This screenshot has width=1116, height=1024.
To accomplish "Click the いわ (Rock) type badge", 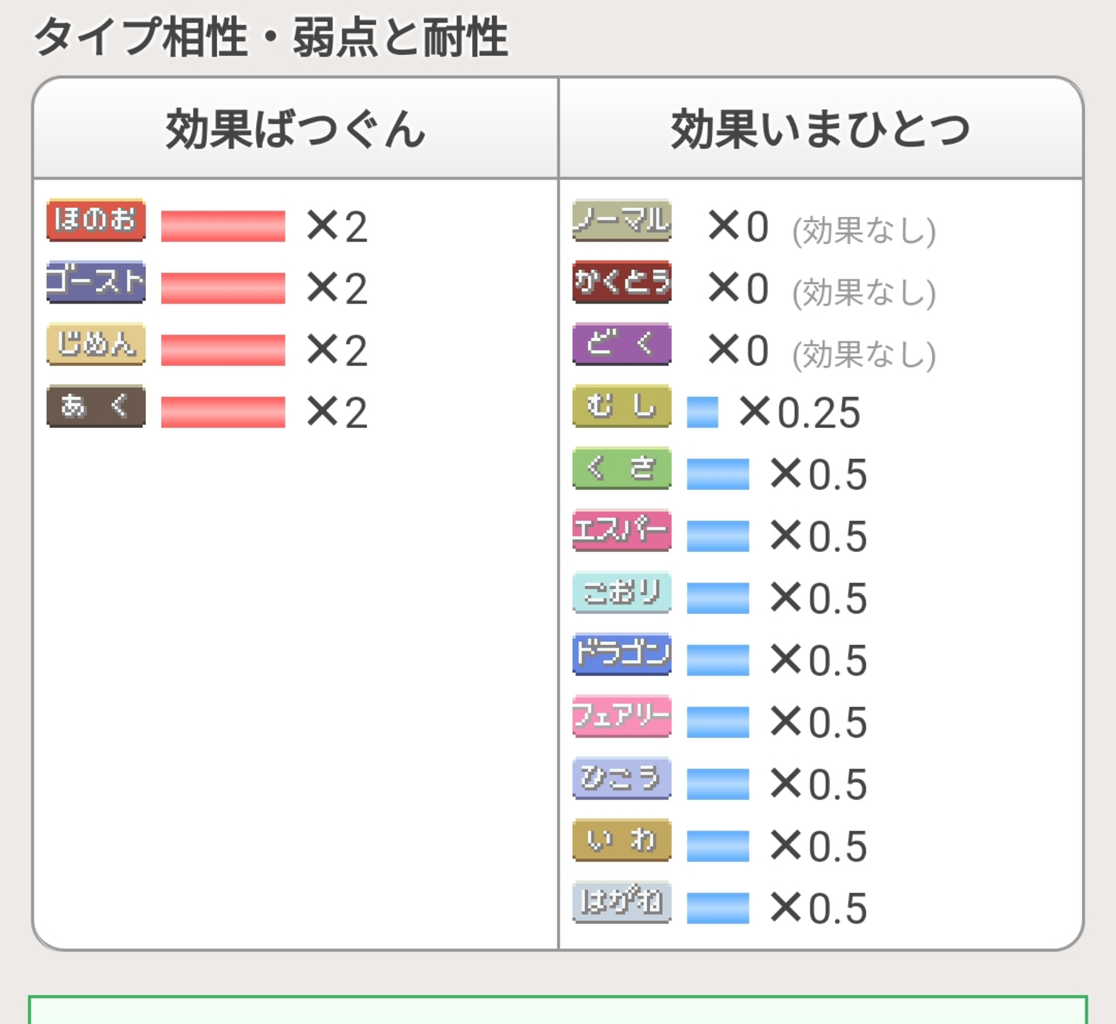I will click(x=621, y=840).
